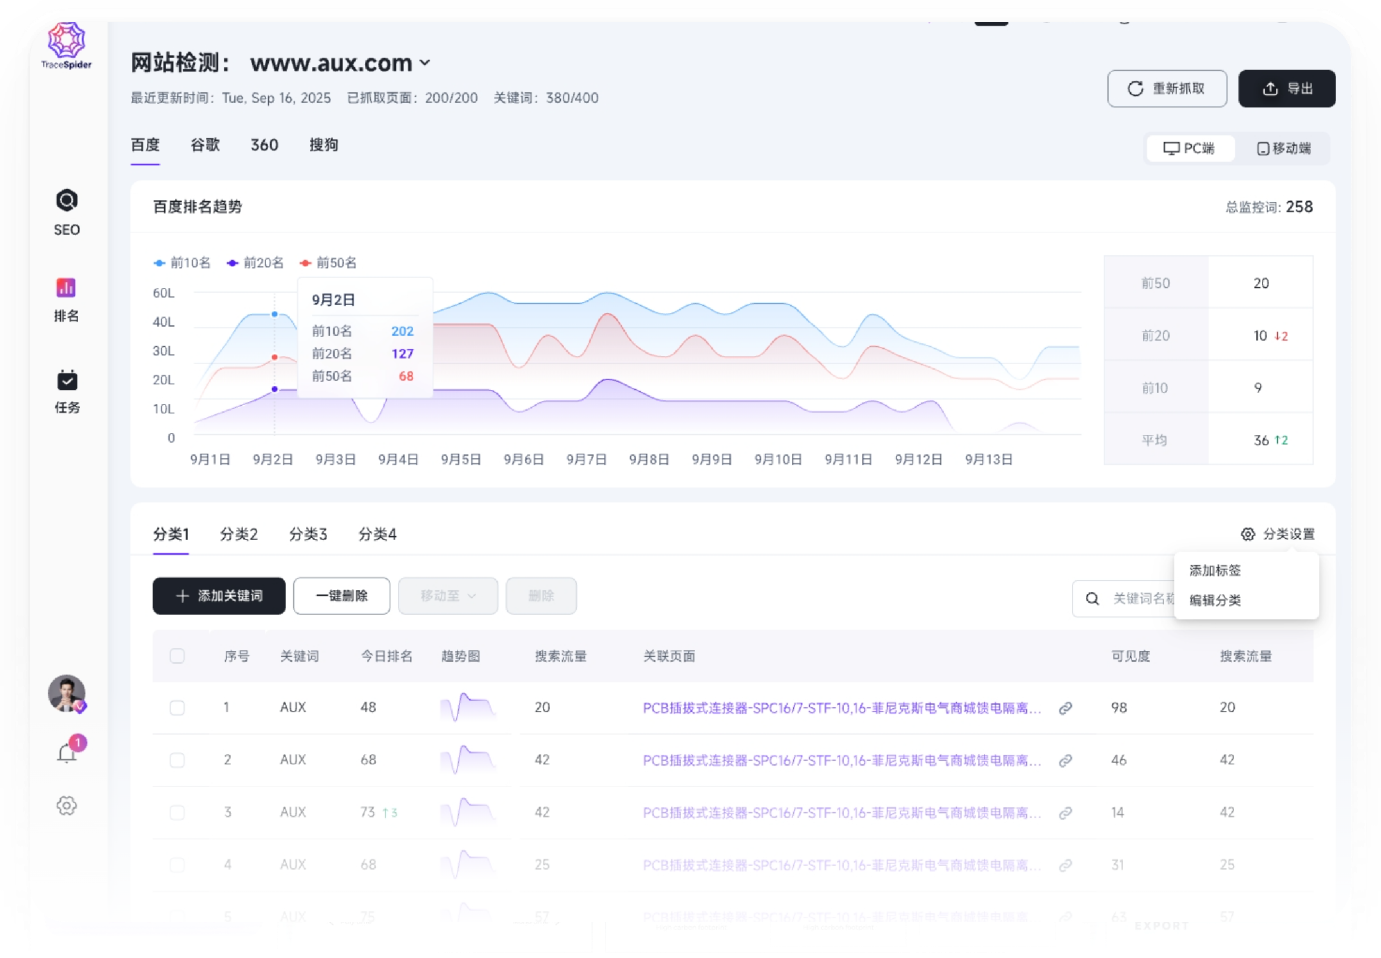The image size is (1381, 958).
Task: Select the checkbox for row 2
Action: [177, 760]
